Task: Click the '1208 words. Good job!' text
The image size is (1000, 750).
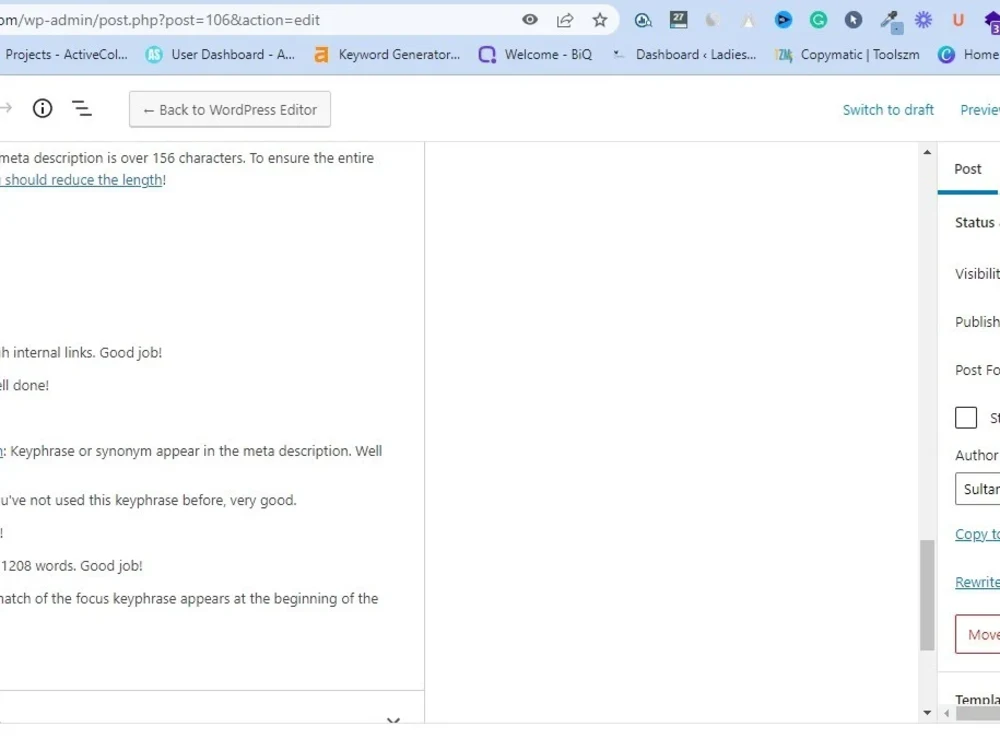Action: tap(71, 566)
